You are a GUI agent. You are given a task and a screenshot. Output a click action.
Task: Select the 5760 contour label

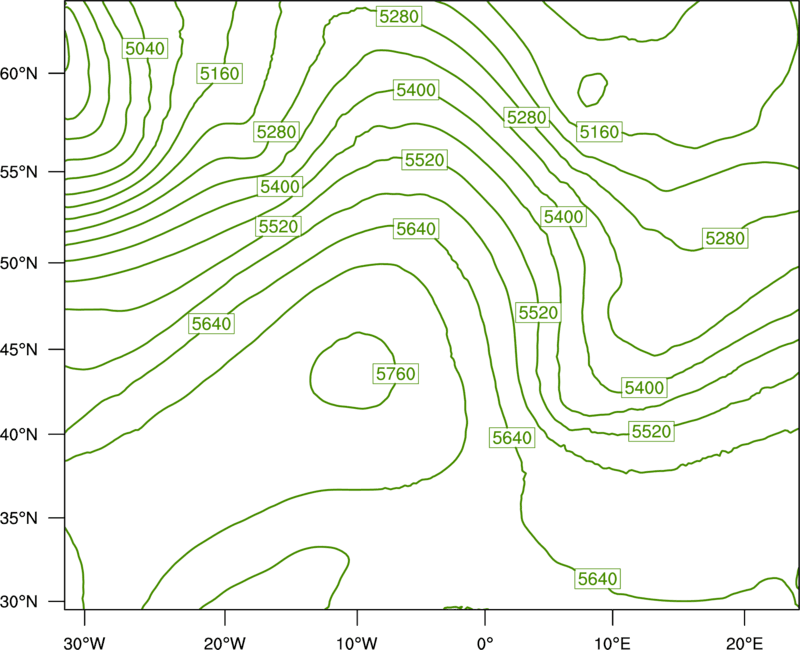[396, 373]
